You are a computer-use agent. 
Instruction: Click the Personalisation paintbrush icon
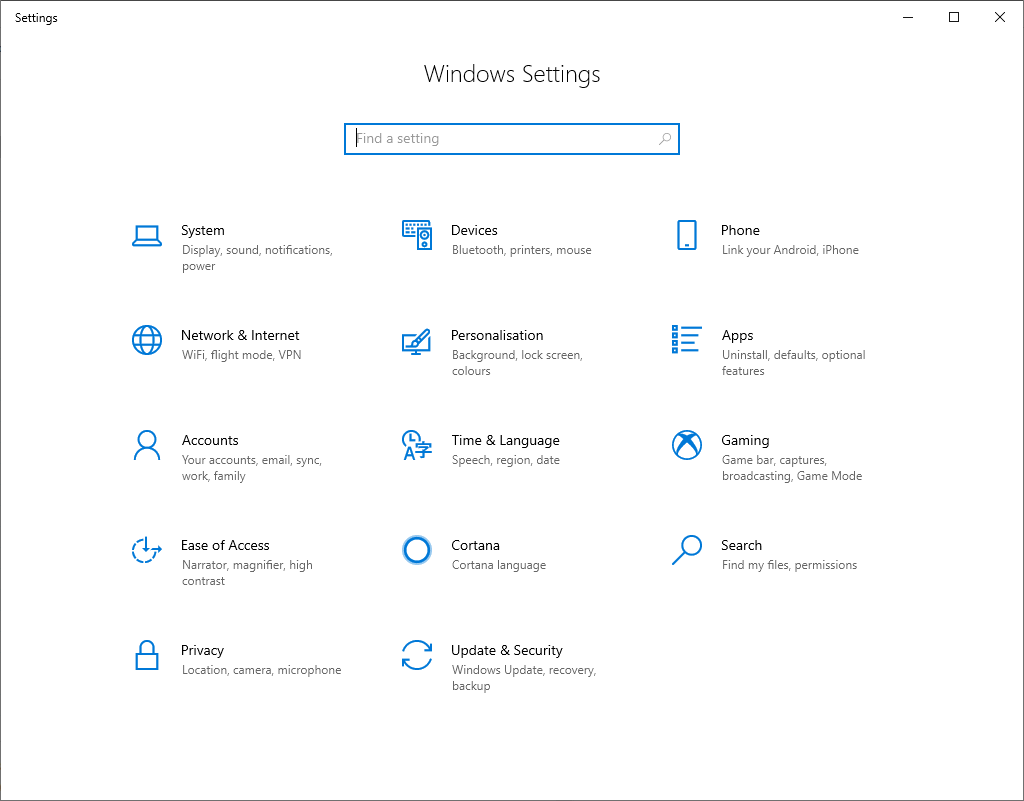pyautogui.click(x=417, y=341)
